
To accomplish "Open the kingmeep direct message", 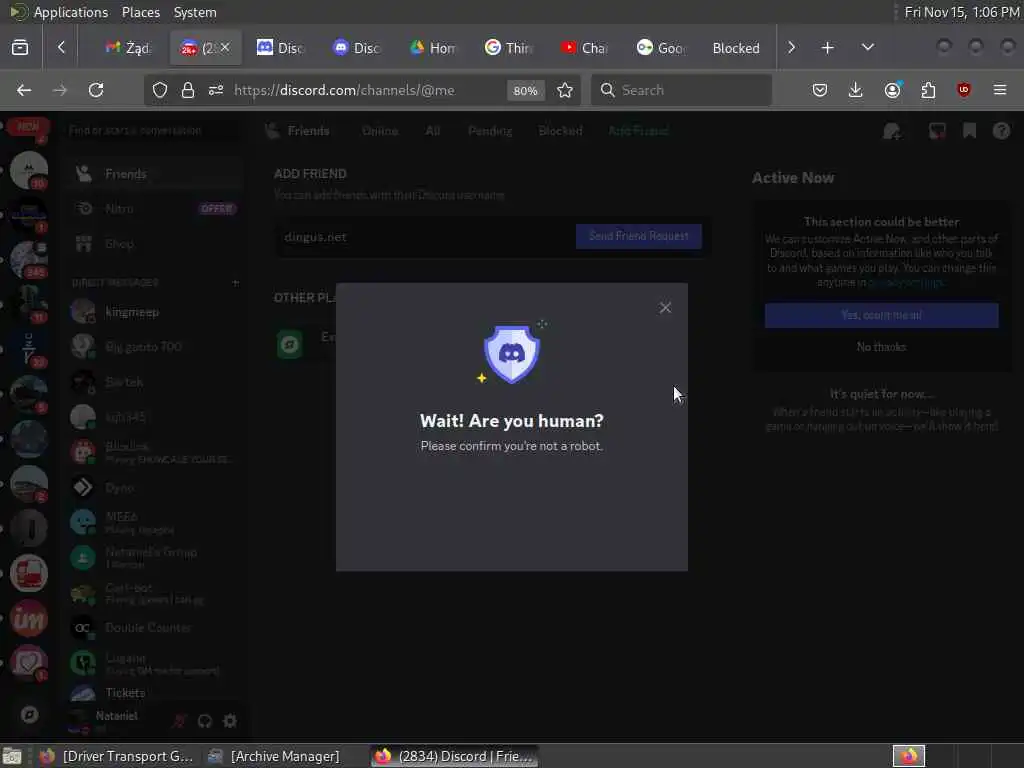I will (154, 312).
